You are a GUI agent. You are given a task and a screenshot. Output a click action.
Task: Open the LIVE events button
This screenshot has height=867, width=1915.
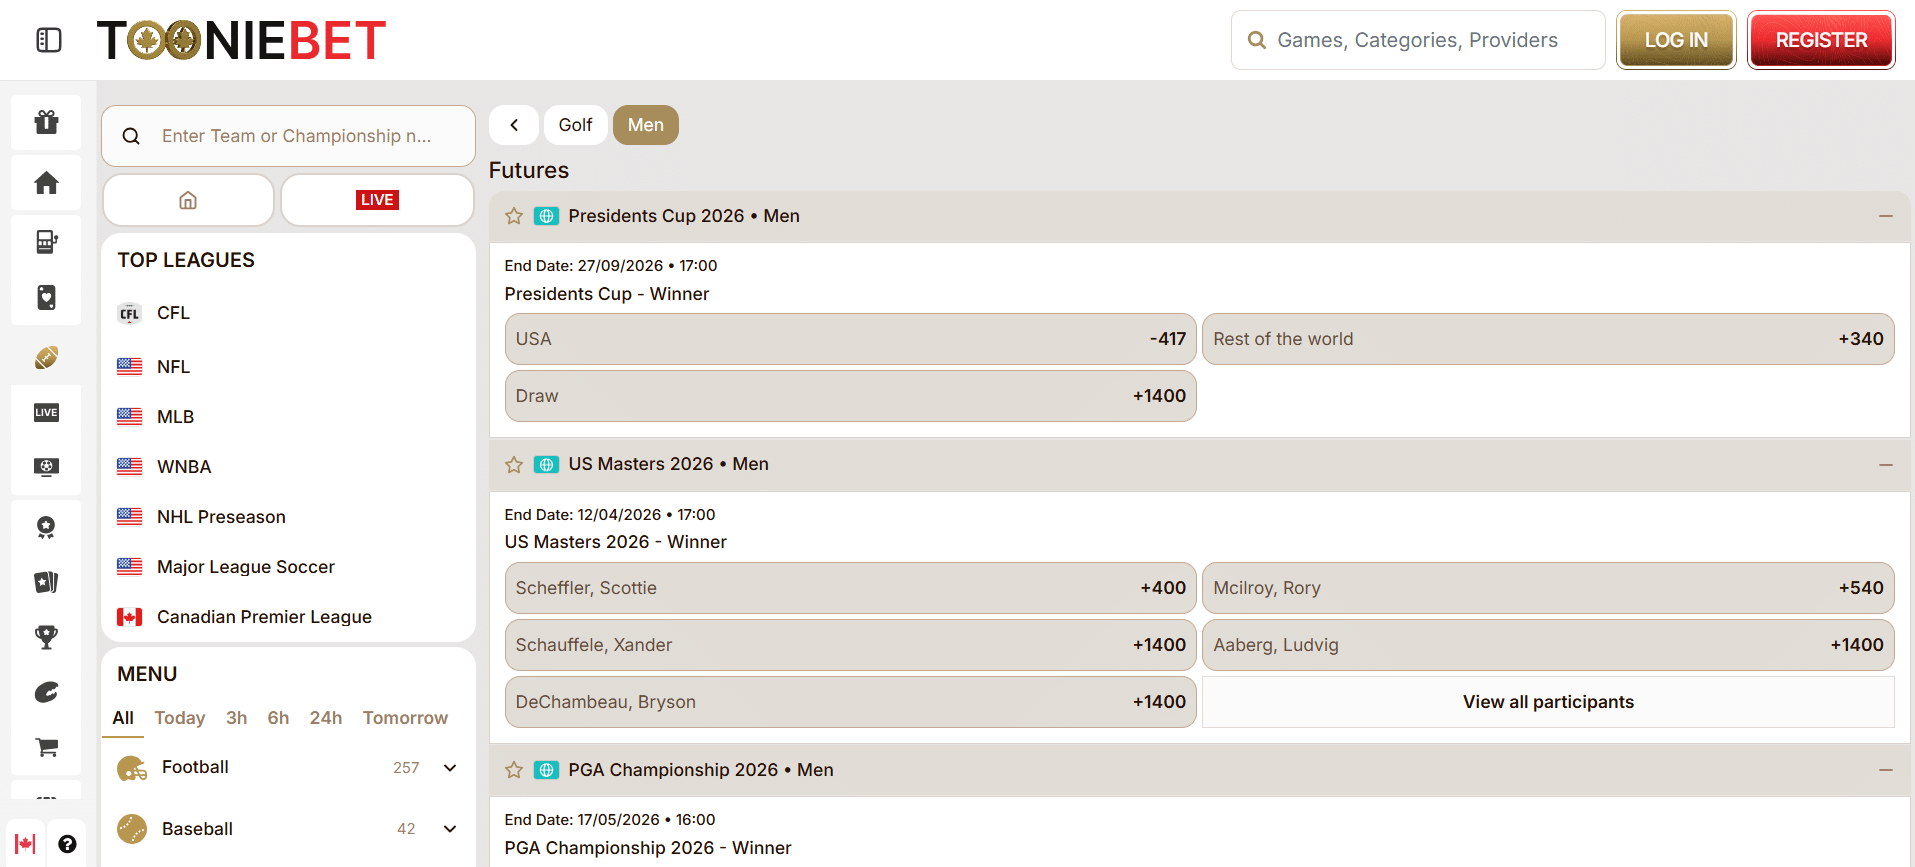(x=377, y=200)
